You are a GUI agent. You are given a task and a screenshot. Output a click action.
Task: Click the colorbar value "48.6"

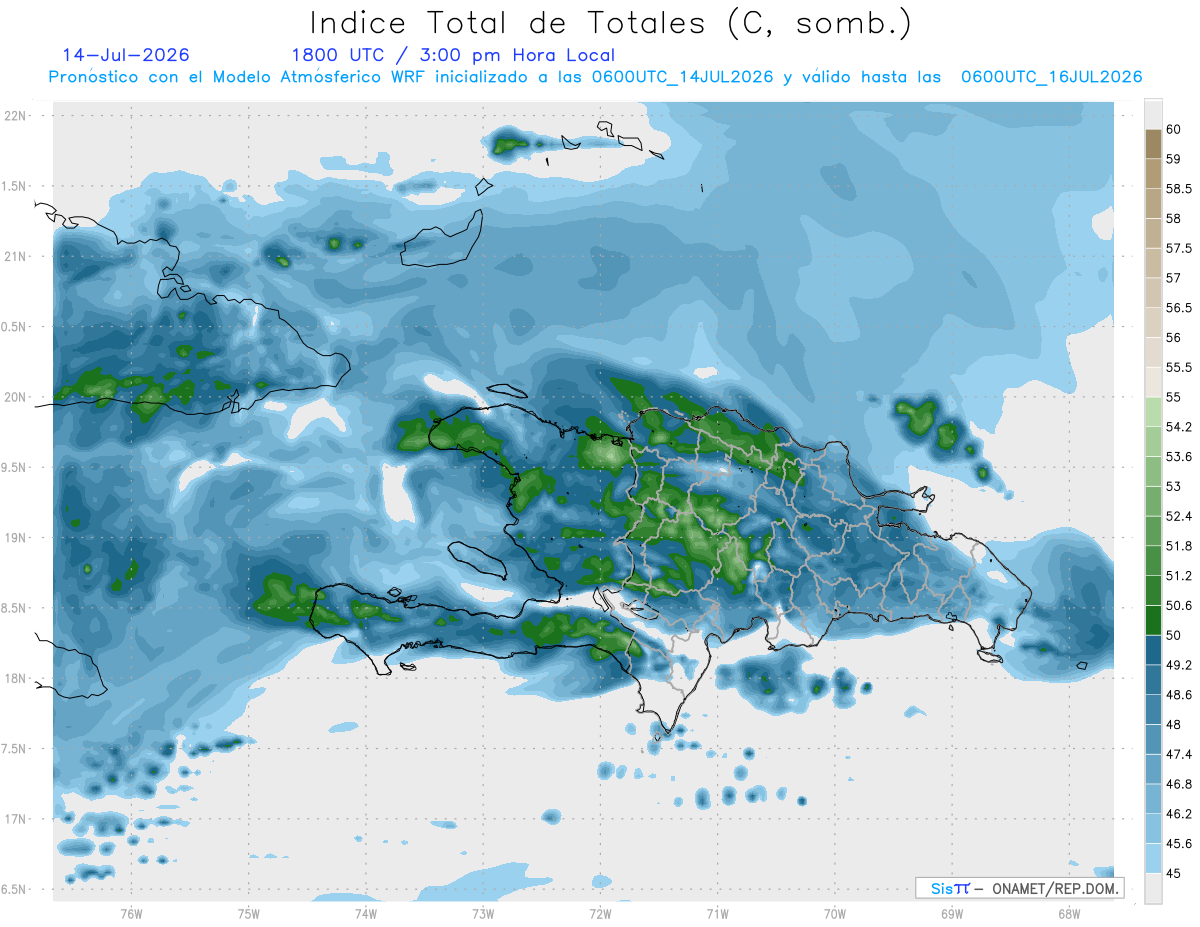point(1180,695)
